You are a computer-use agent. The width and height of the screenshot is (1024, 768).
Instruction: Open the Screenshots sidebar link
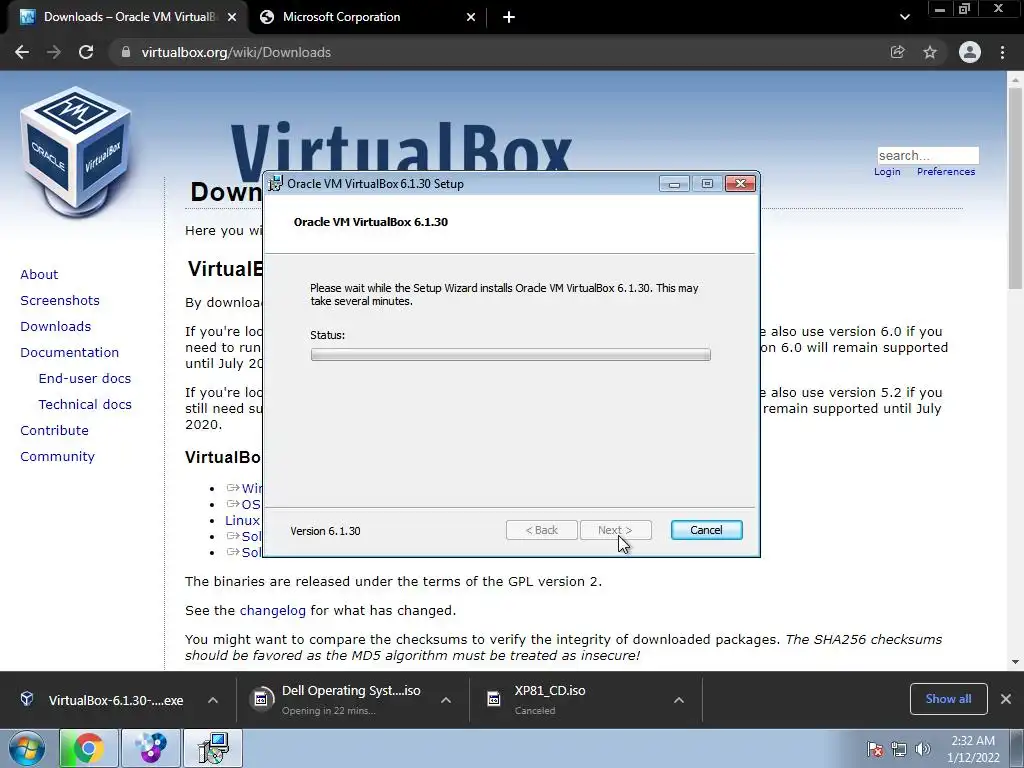click(x=60, y=300)
